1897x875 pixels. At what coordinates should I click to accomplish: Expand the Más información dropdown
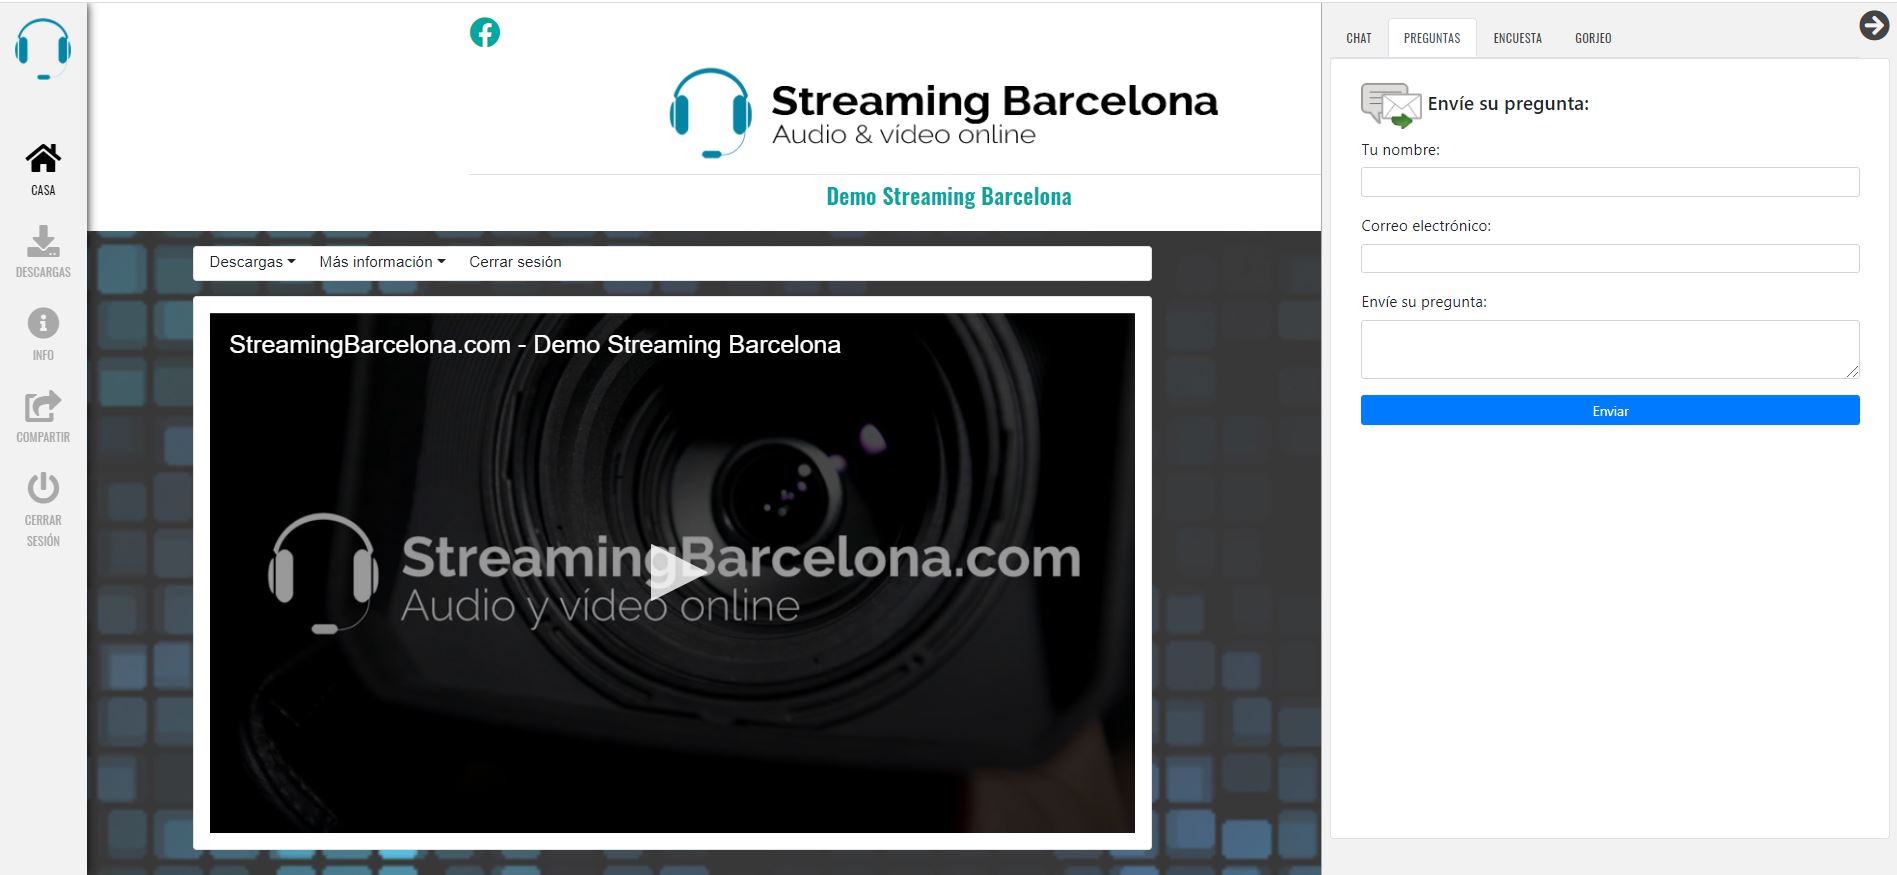click(x=382, y=262)
